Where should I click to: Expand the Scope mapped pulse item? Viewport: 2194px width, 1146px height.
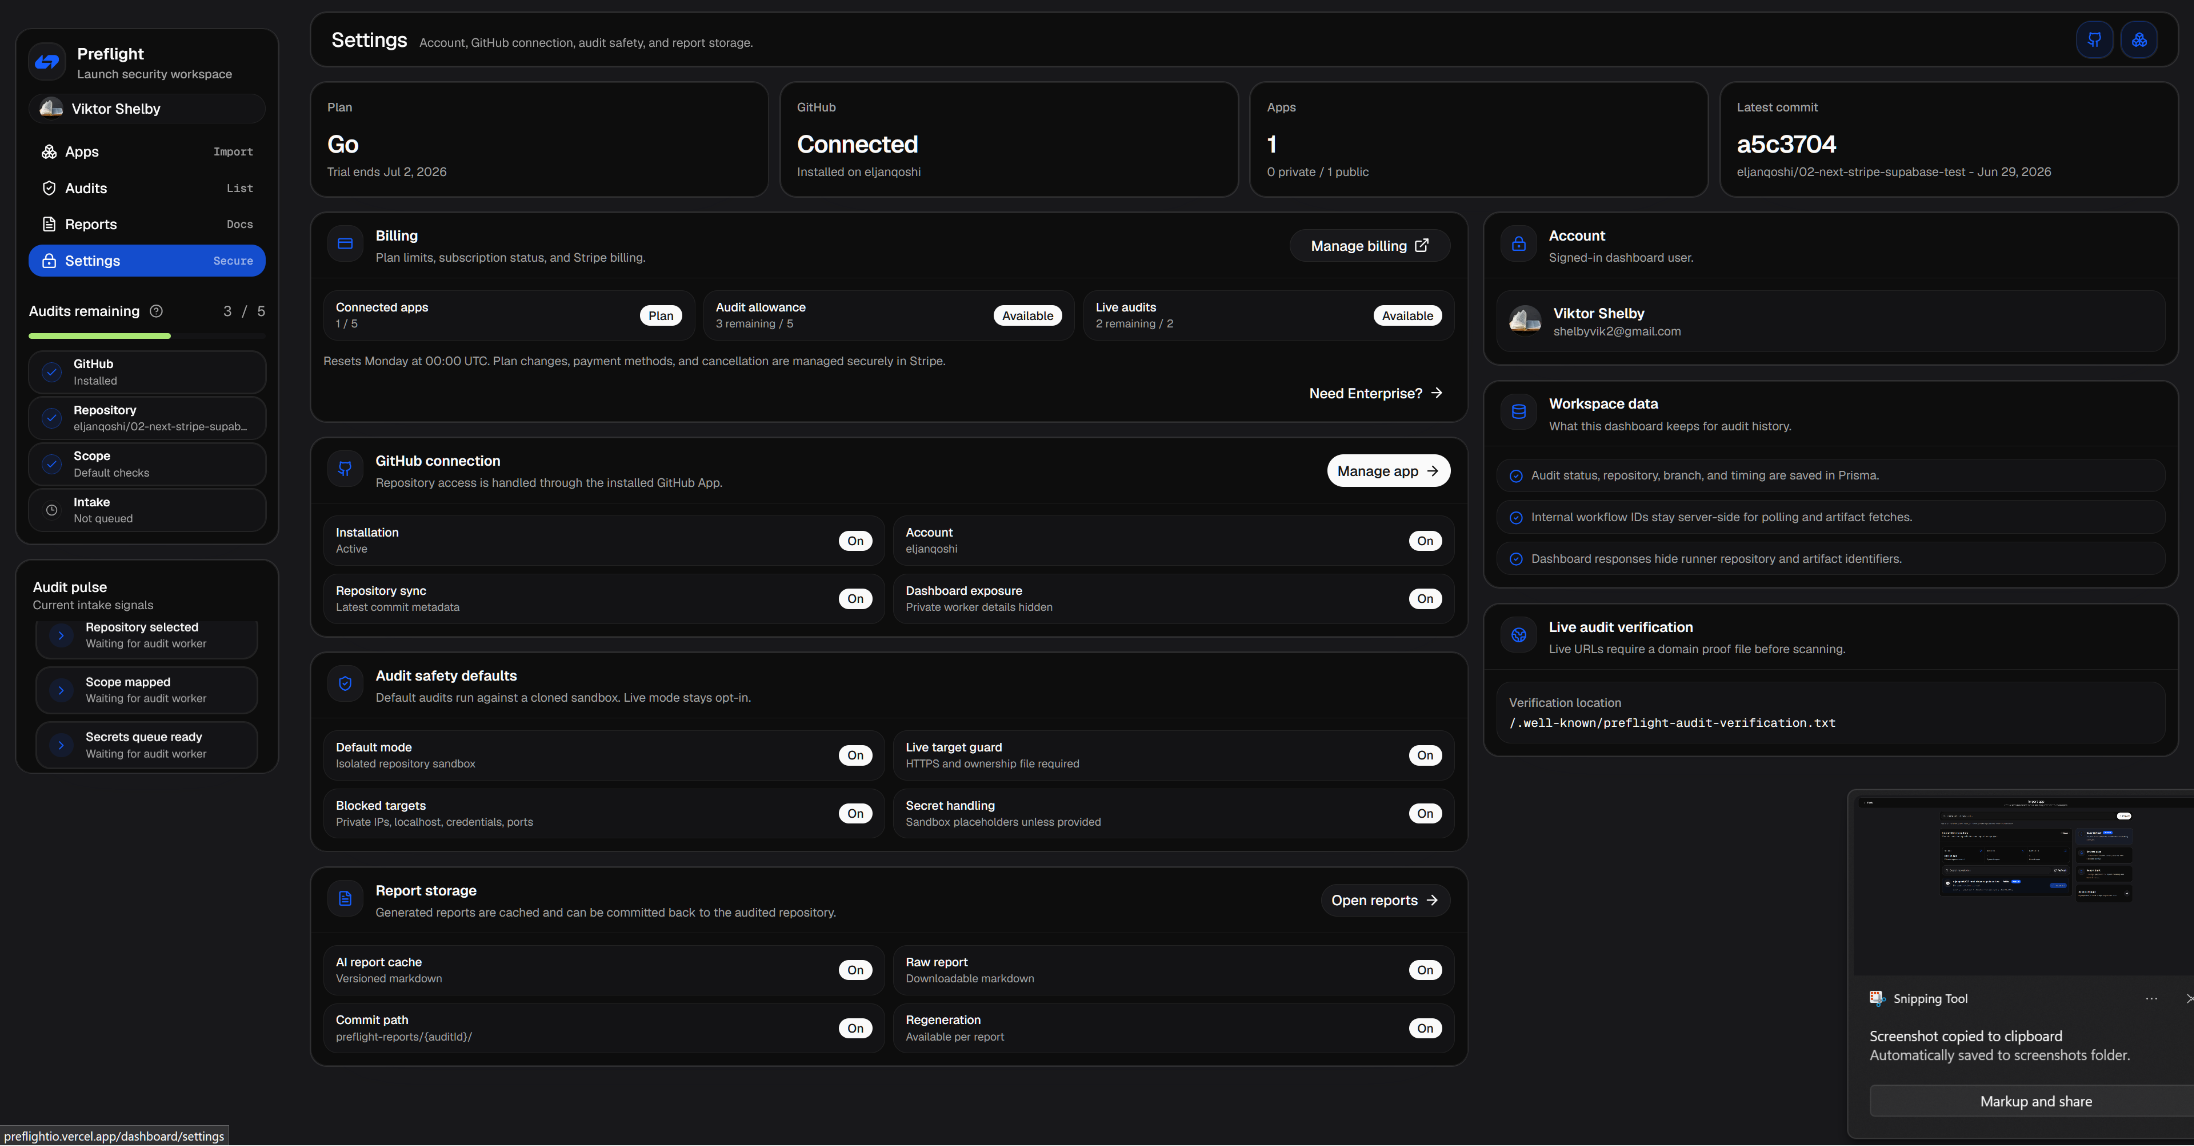tap(146, 690)
